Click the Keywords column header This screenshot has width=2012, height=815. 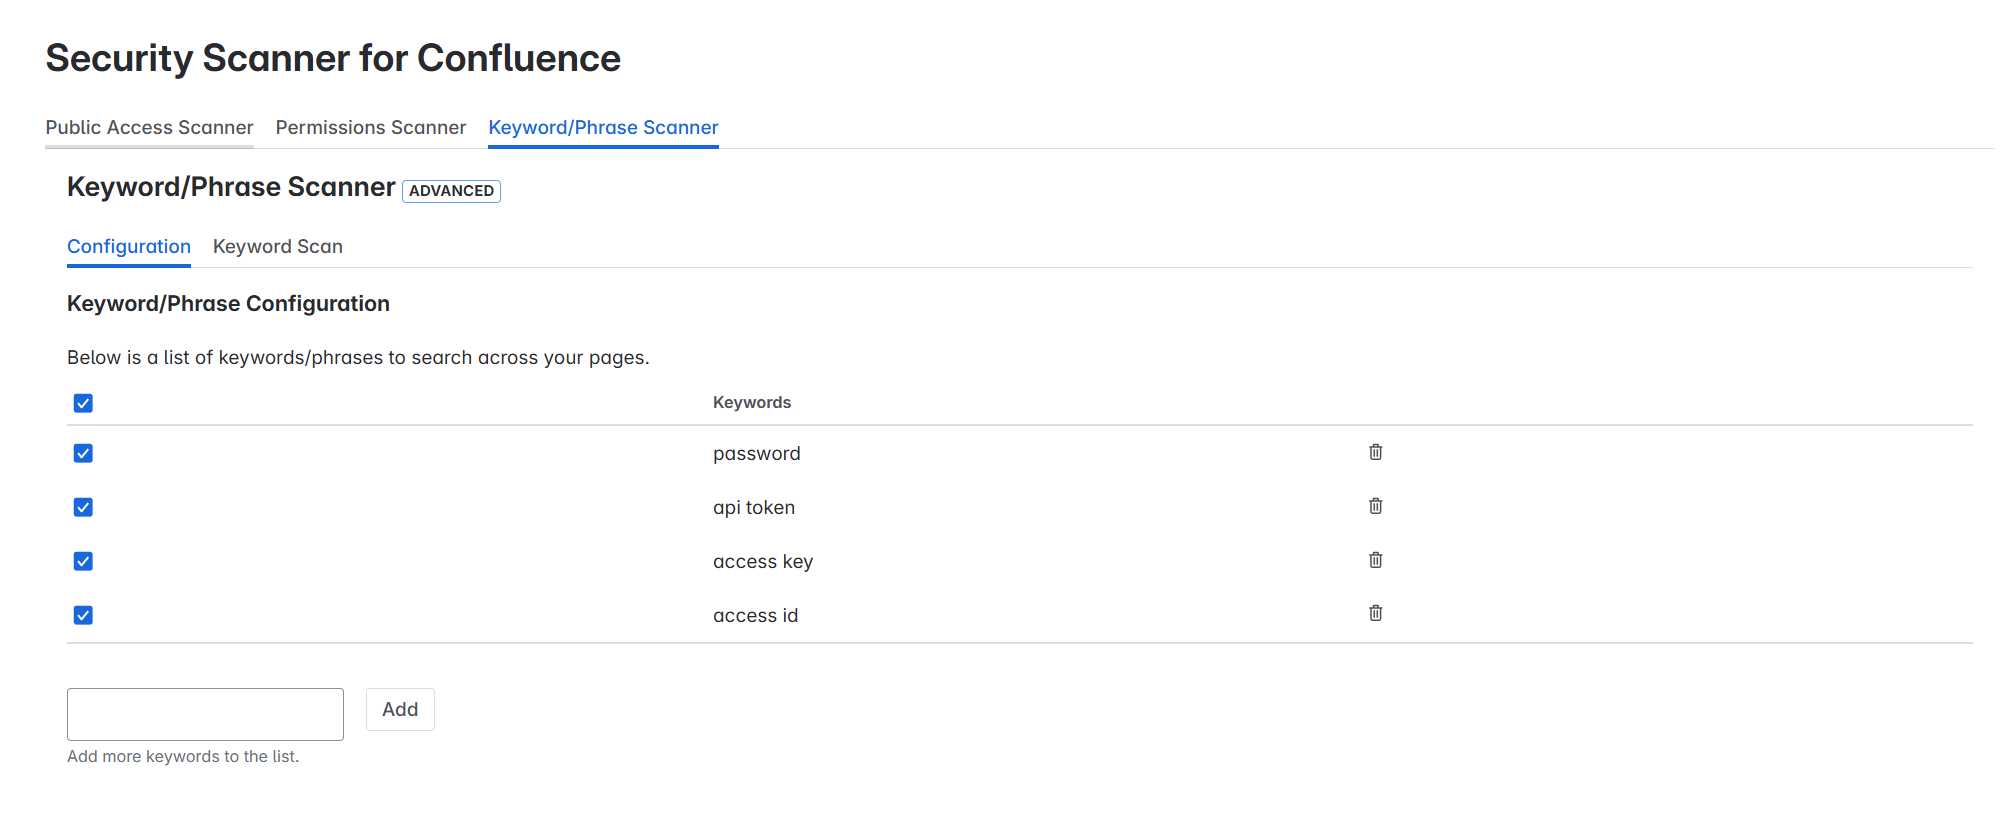pos(752,402)
